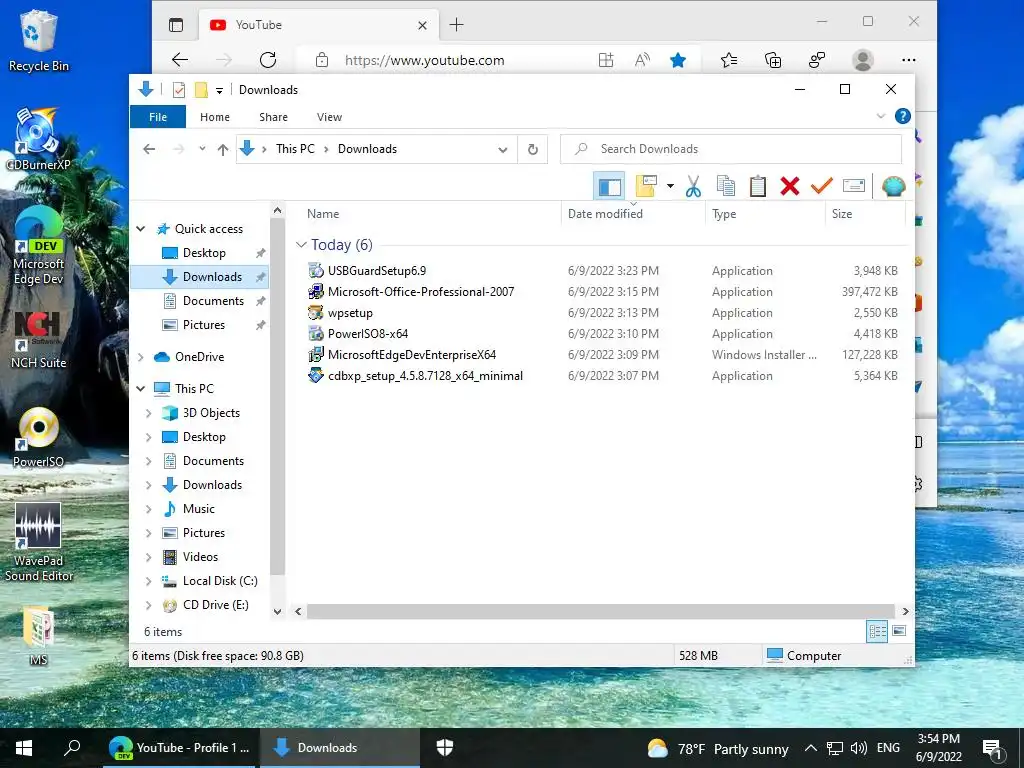Select cdbxp_setup_4.5.8.7128_x64_minimal file

(x=424, y=376)
